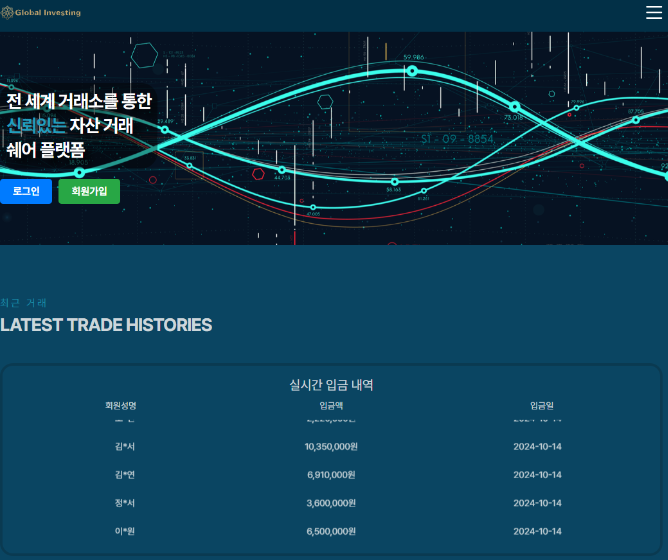
Task: Click the 회원성명 column header
Action: point(121,406)
